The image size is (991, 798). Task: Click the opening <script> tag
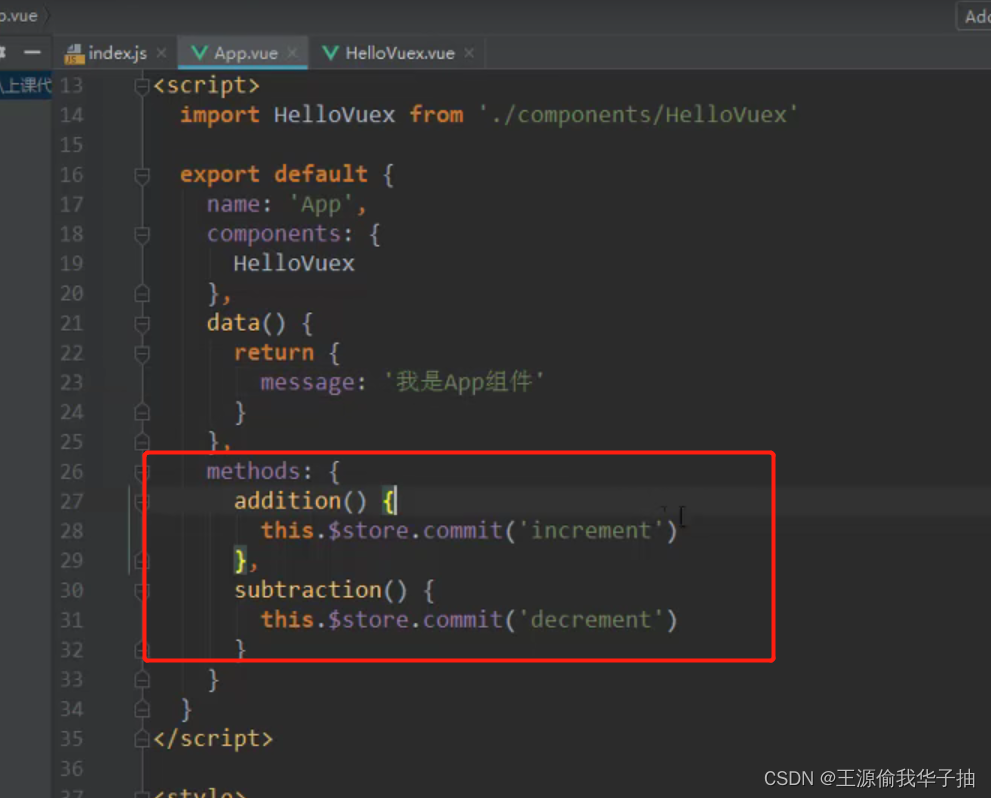pyautogui.click(x=206, y=85)
